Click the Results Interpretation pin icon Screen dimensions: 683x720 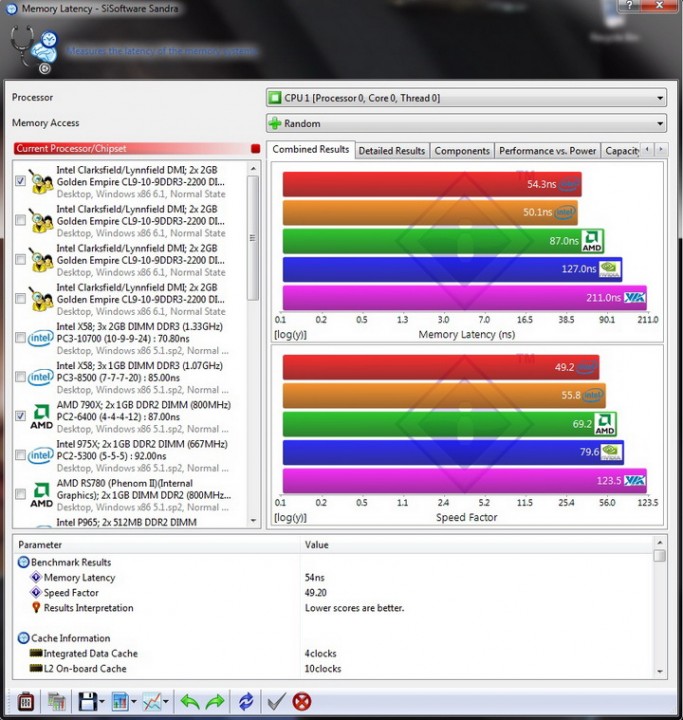pyautogui.click(x=36, y=608)
